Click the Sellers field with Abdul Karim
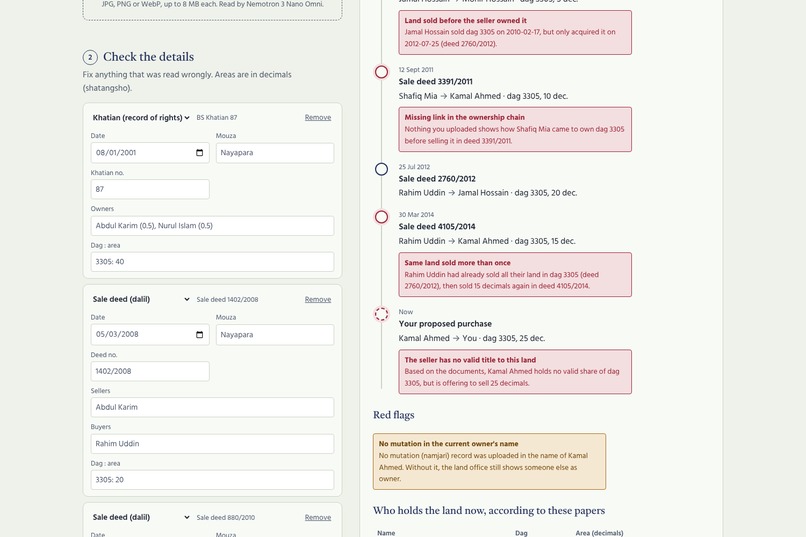 point(212,407)
